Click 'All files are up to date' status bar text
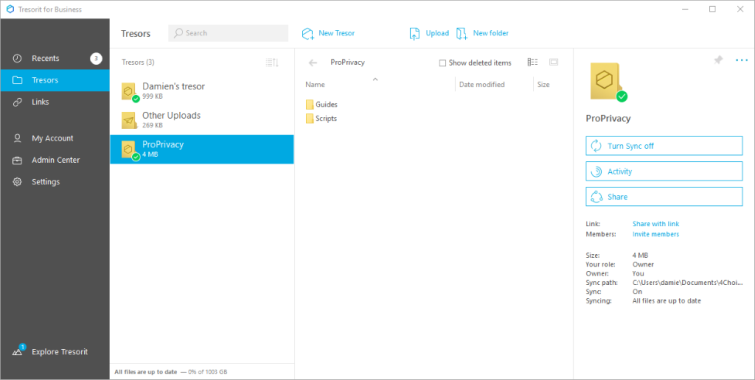This screenshot has width=755, height=380. click(x=146, y=372)
